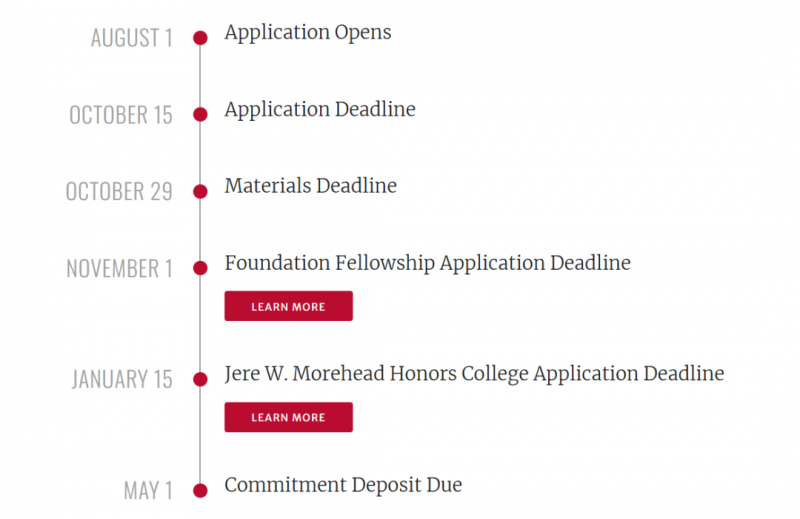Click the Application Deadline heading
800x519 pixels.
click(x=320, y=110)
